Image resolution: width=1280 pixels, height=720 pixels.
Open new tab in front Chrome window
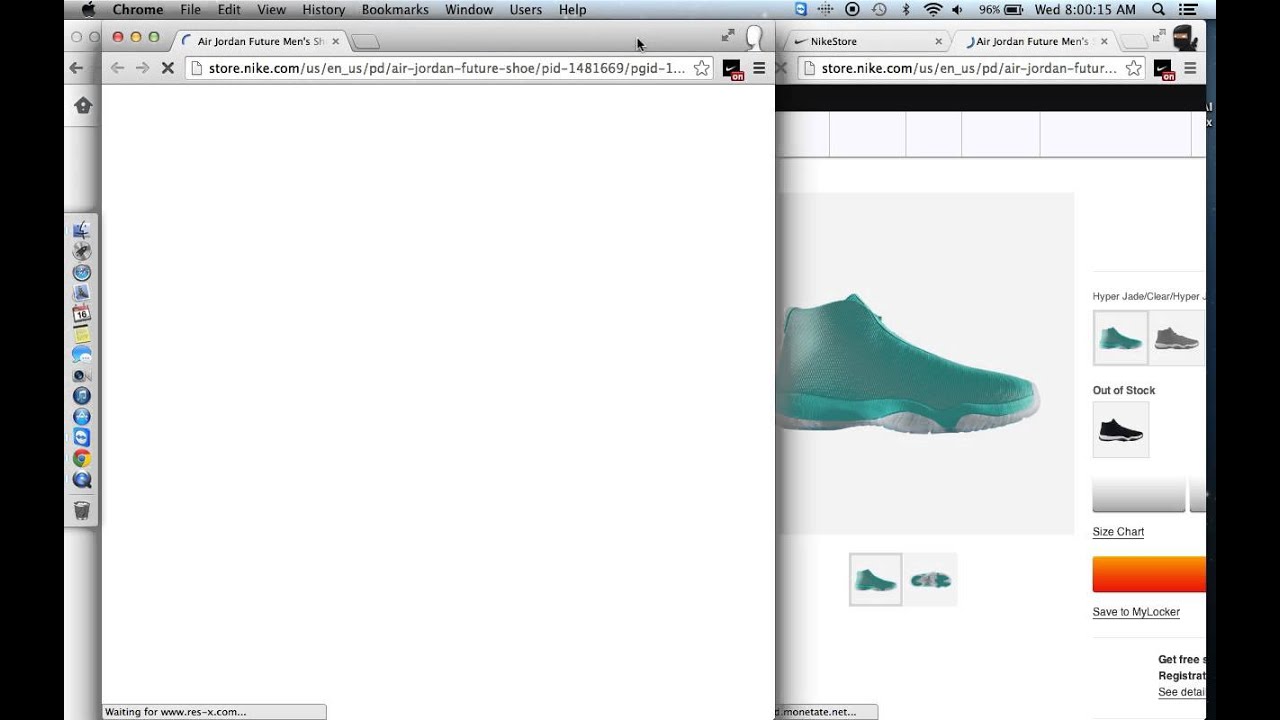[x=366, y=42]
